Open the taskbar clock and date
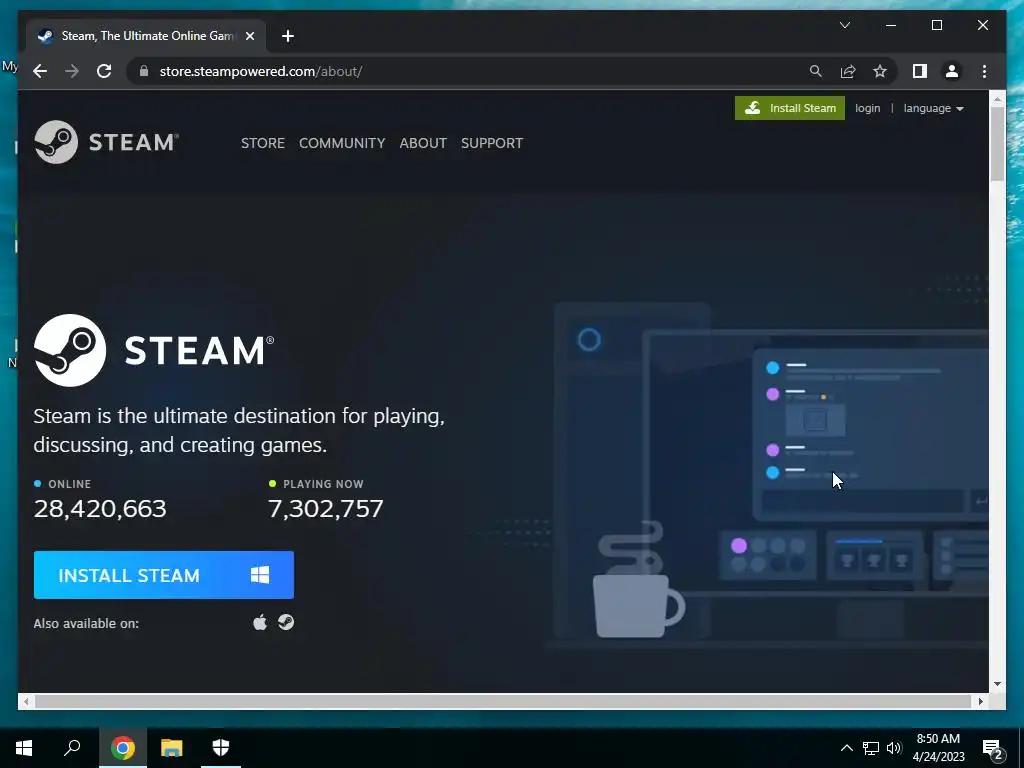This screenshot has width=1024, height=768. (x=938, y=748)
